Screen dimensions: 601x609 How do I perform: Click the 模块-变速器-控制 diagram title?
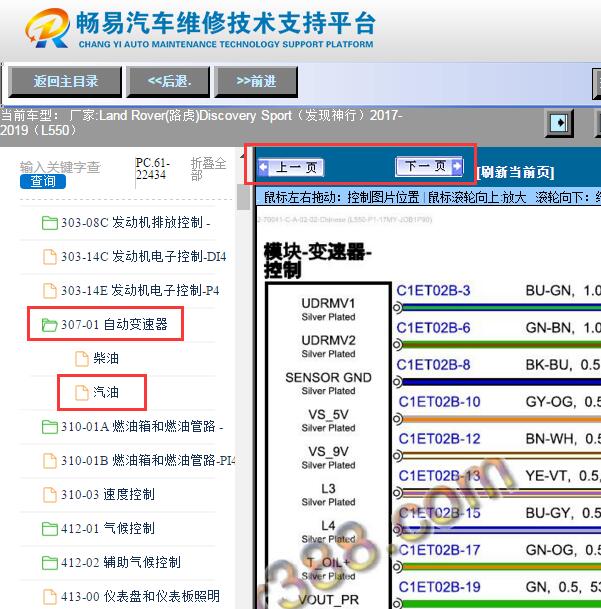318,261
